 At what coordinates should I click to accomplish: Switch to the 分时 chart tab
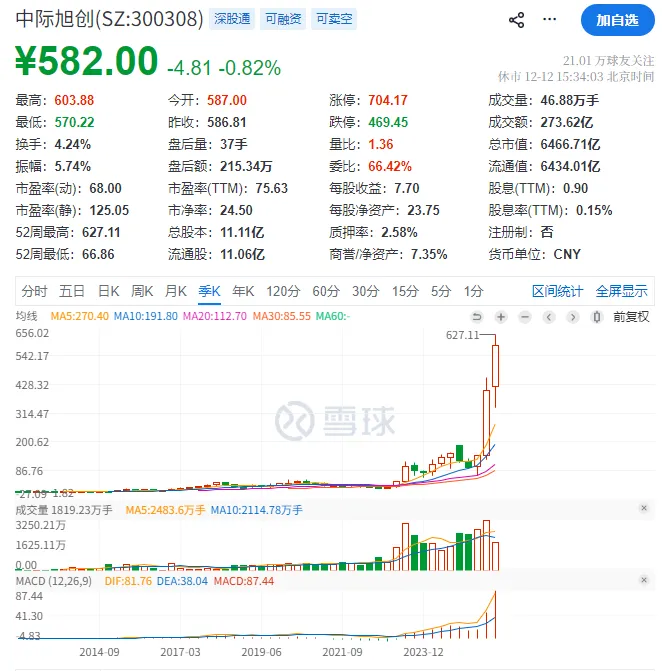click(34, 291)
